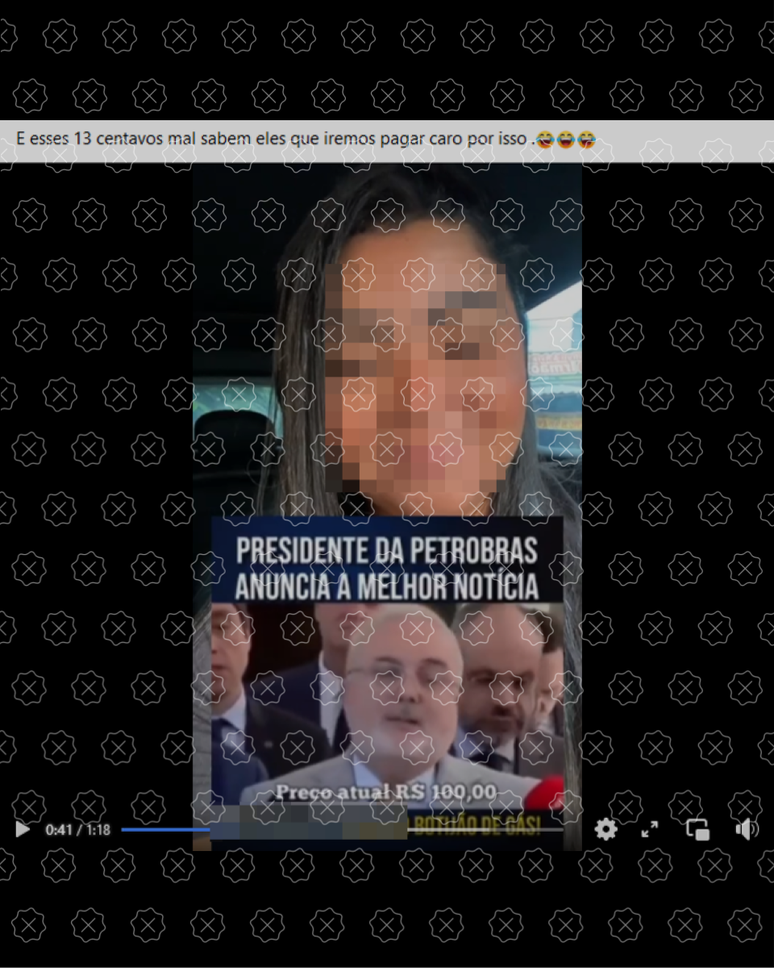Enable picture-in-picture mode
Screen dimensions: 774x968
click(698, 829)
